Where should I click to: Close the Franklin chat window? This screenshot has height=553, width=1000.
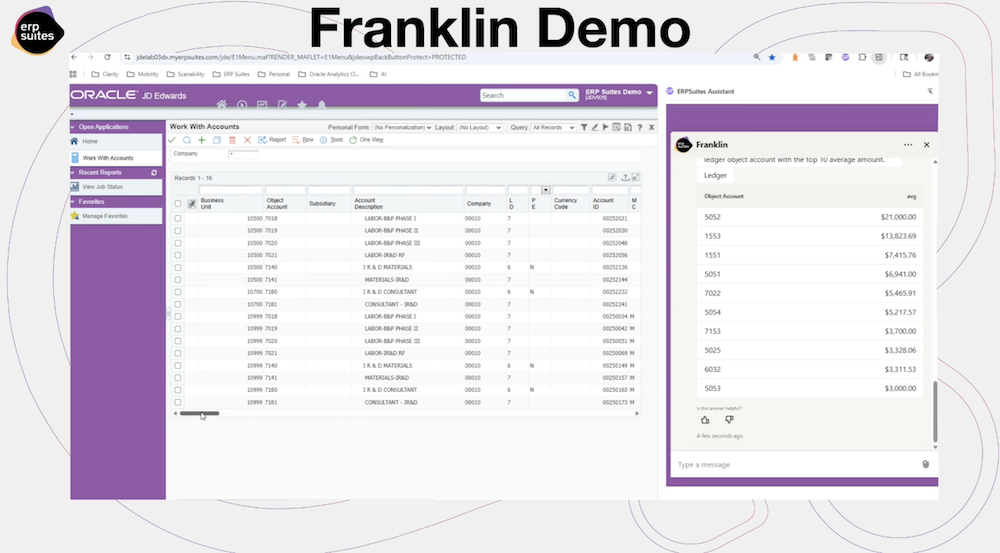click(927, 145)
